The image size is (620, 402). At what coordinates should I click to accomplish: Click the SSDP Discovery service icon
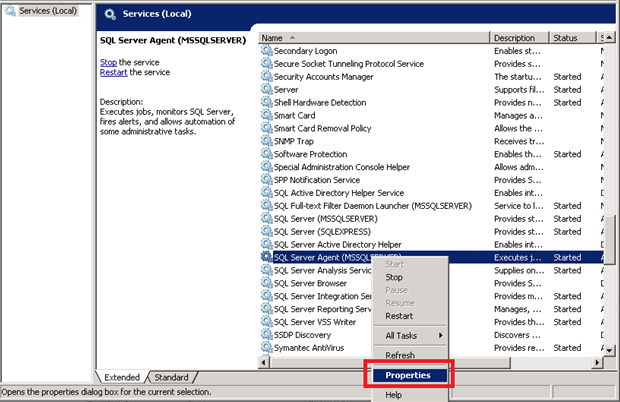pos(267,334)
